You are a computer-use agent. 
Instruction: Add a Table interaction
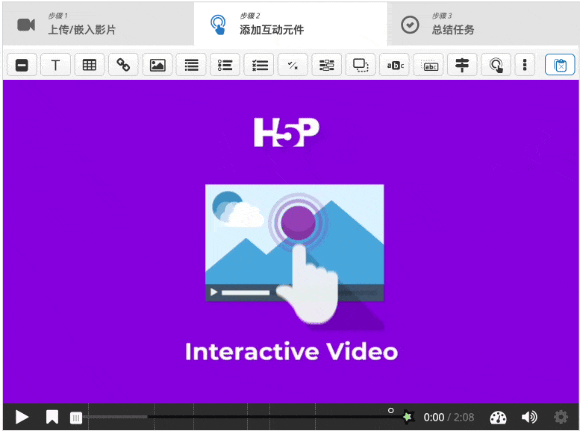click(89, 65)
